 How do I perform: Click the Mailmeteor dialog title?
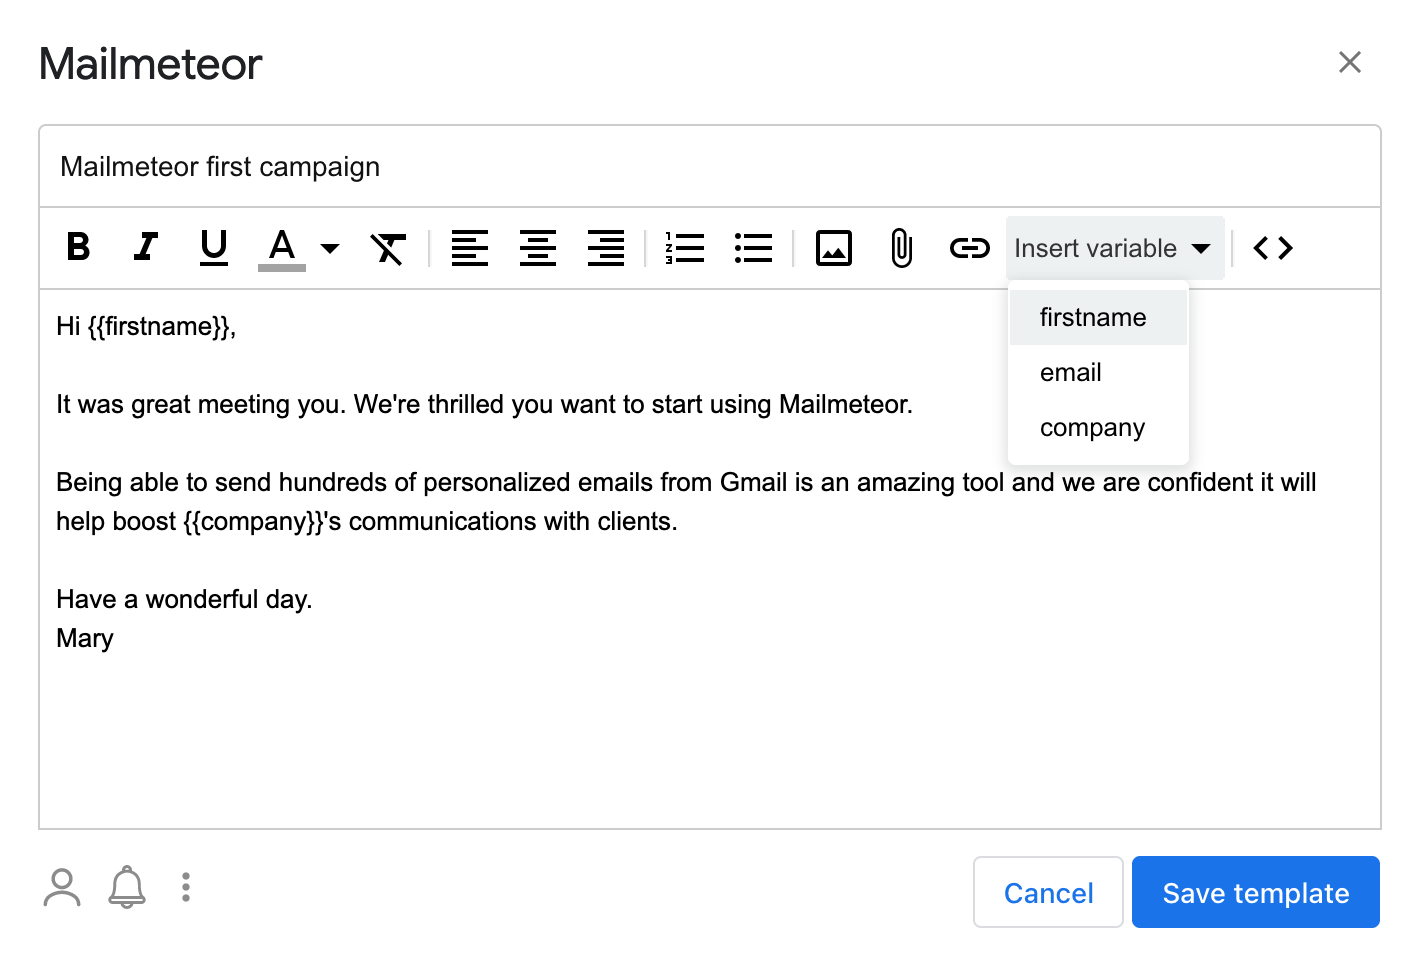coord(150,64)
